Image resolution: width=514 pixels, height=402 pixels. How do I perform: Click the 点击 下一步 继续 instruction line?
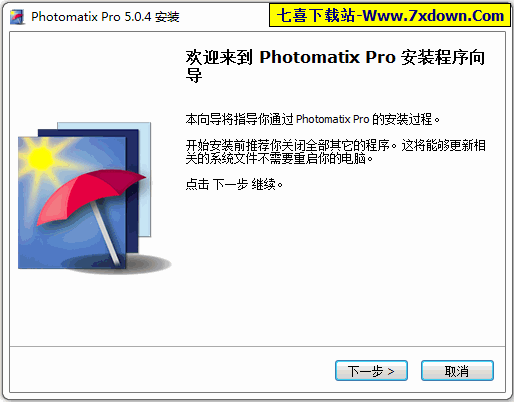(234, 184)
